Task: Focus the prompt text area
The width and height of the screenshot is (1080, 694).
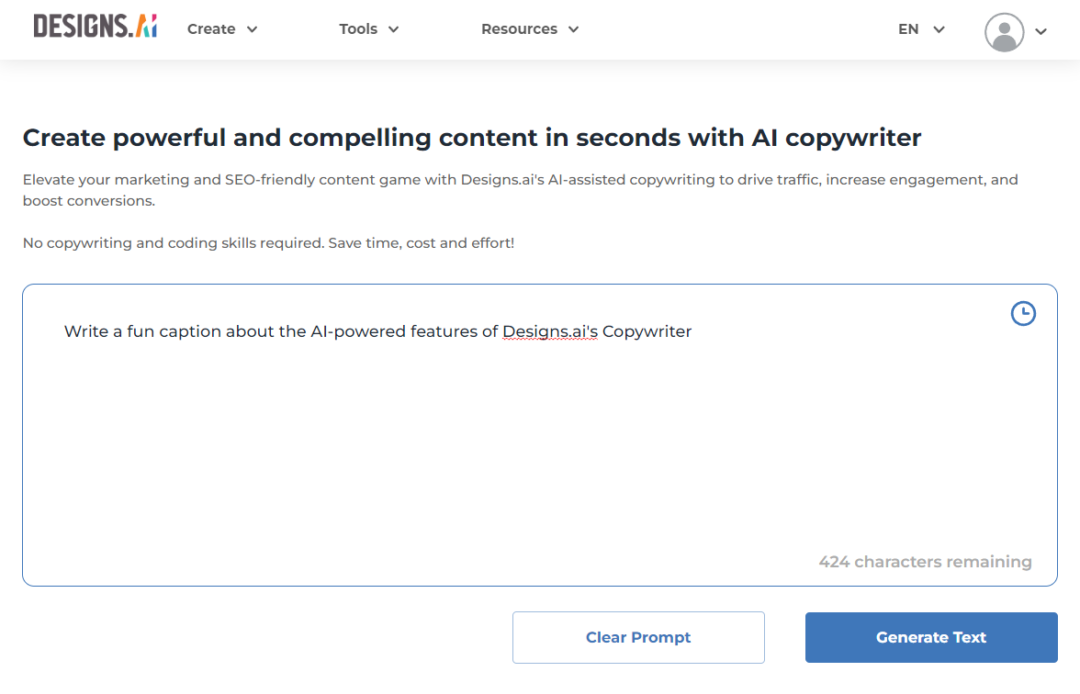Action: coord(540,435)
